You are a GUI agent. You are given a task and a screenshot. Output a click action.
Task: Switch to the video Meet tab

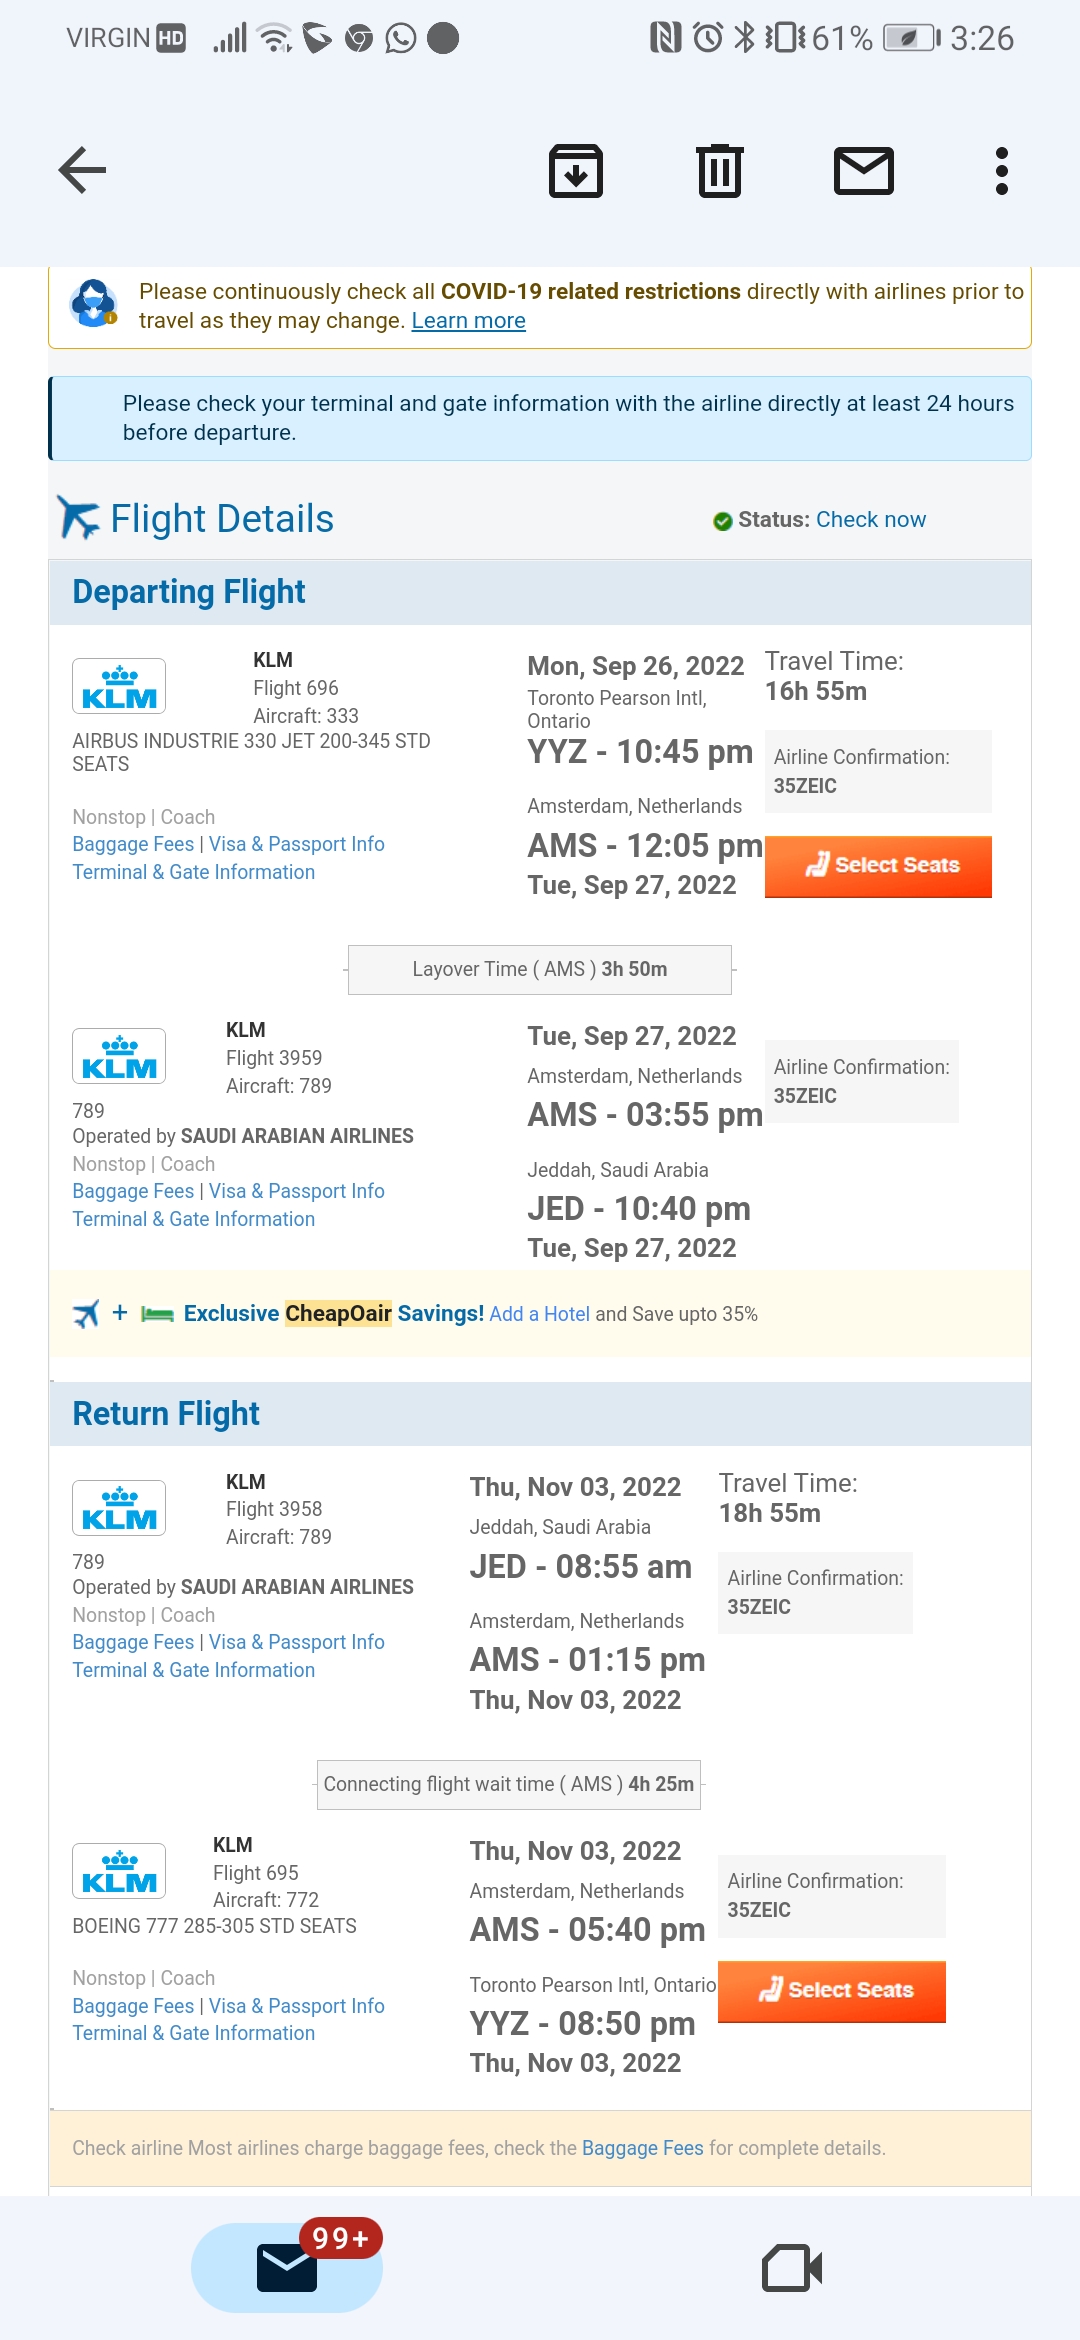(792, 2267)
